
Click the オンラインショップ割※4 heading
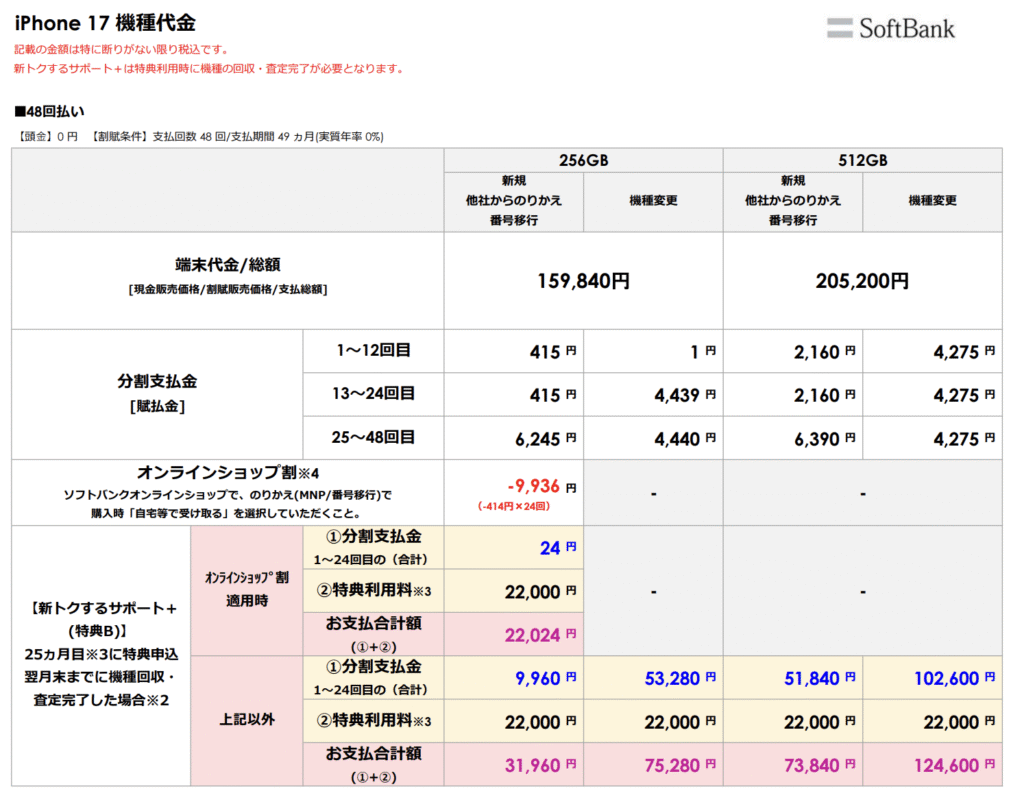tap(227, 472)
